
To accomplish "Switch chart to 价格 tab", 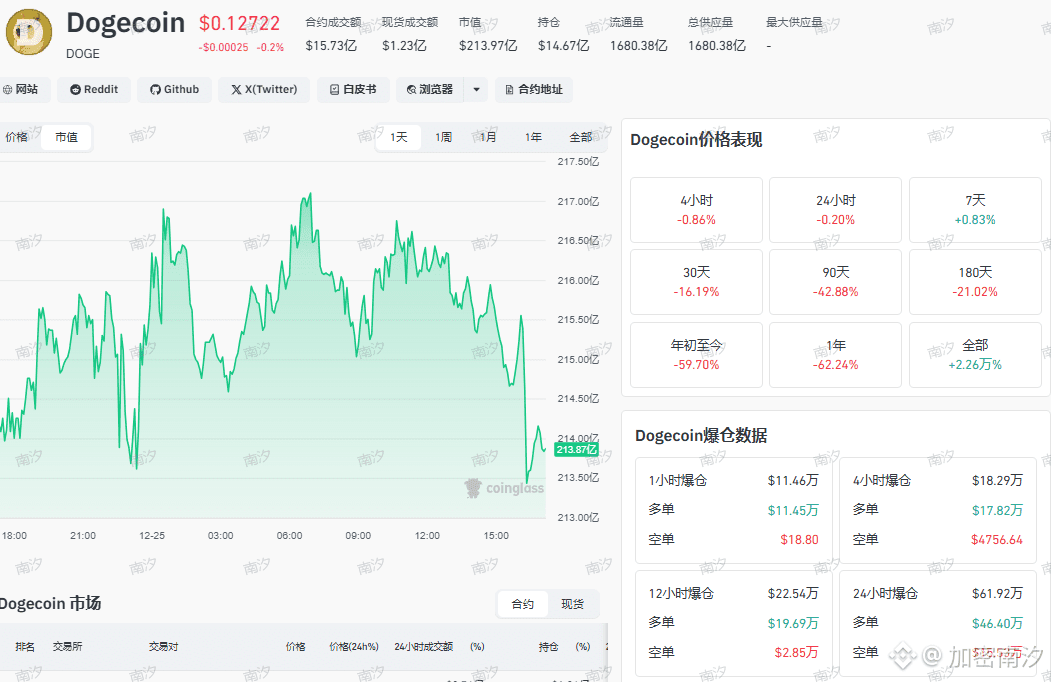I will click(17, 137).
